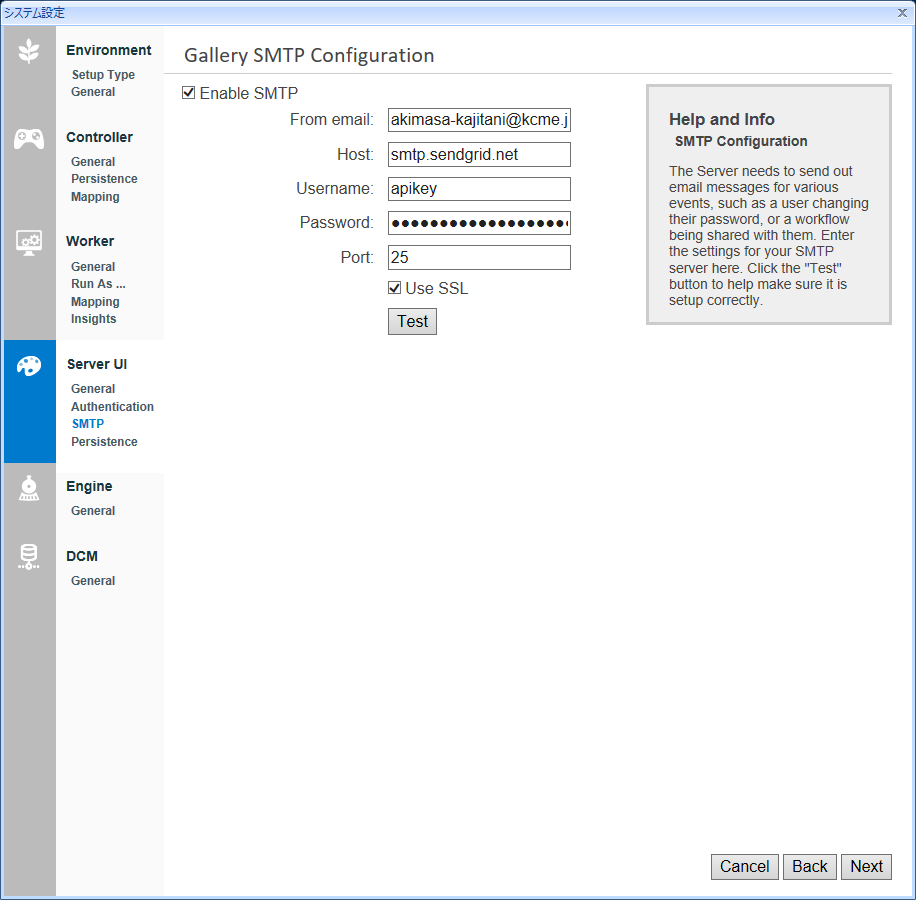Focus the Host text field
The image size is (916, 900).
479,154
